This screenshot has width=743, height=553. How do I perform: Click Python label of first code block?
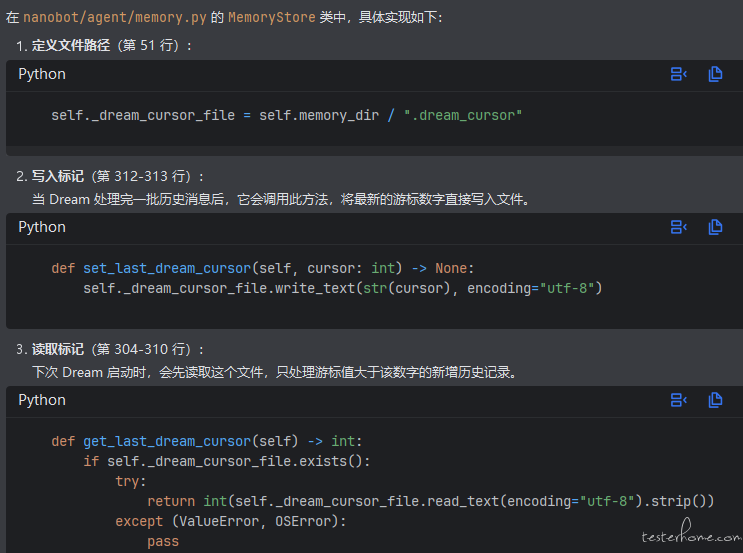click(42, 74)
